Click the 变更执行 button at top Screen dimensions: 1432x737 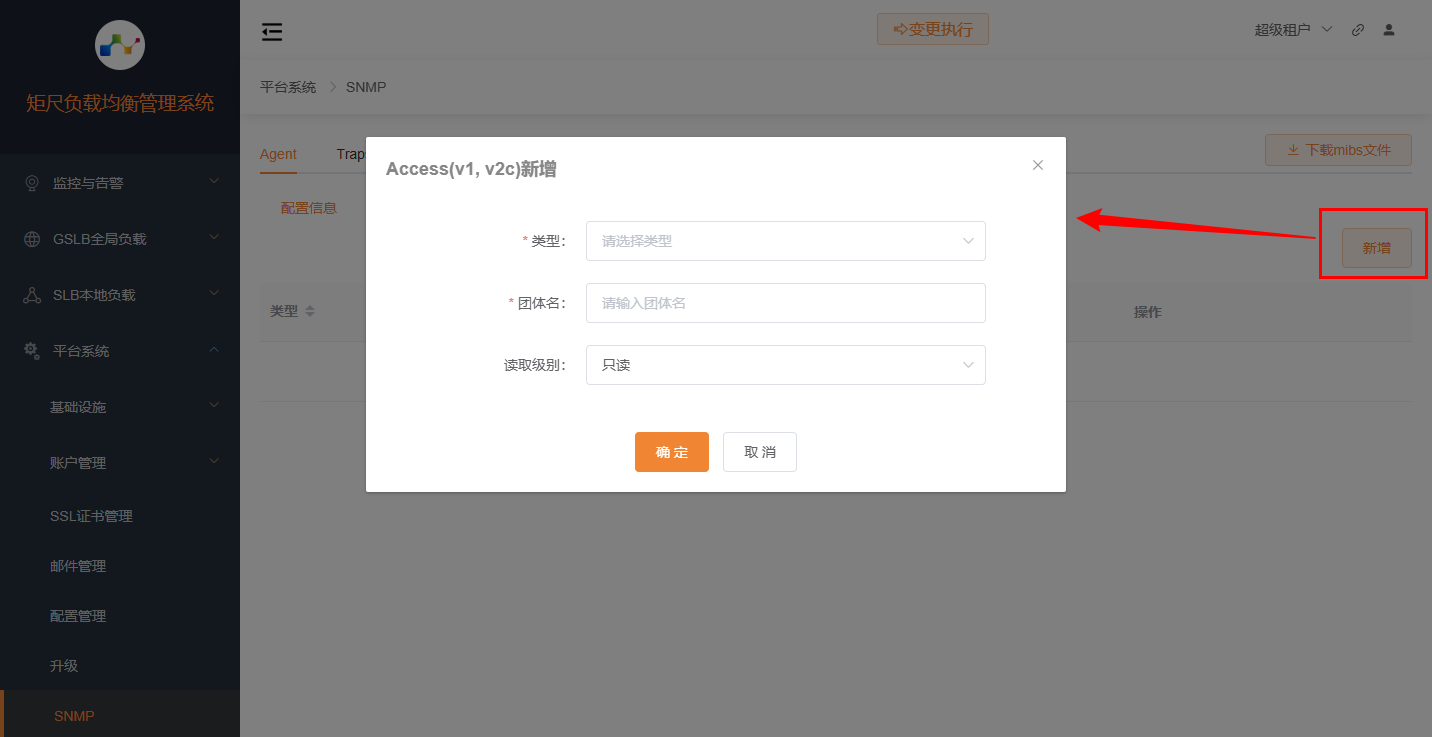pos(932,29)
